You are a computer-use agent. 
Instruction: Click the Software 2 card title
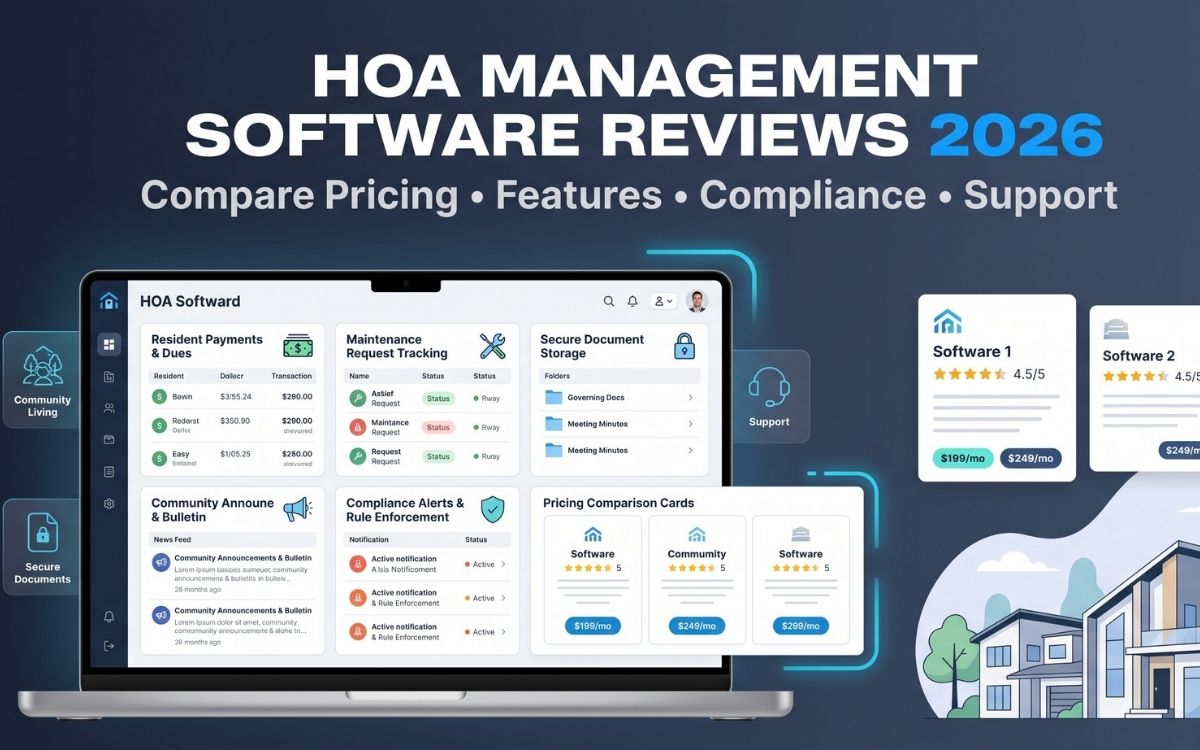point(1139,355)
